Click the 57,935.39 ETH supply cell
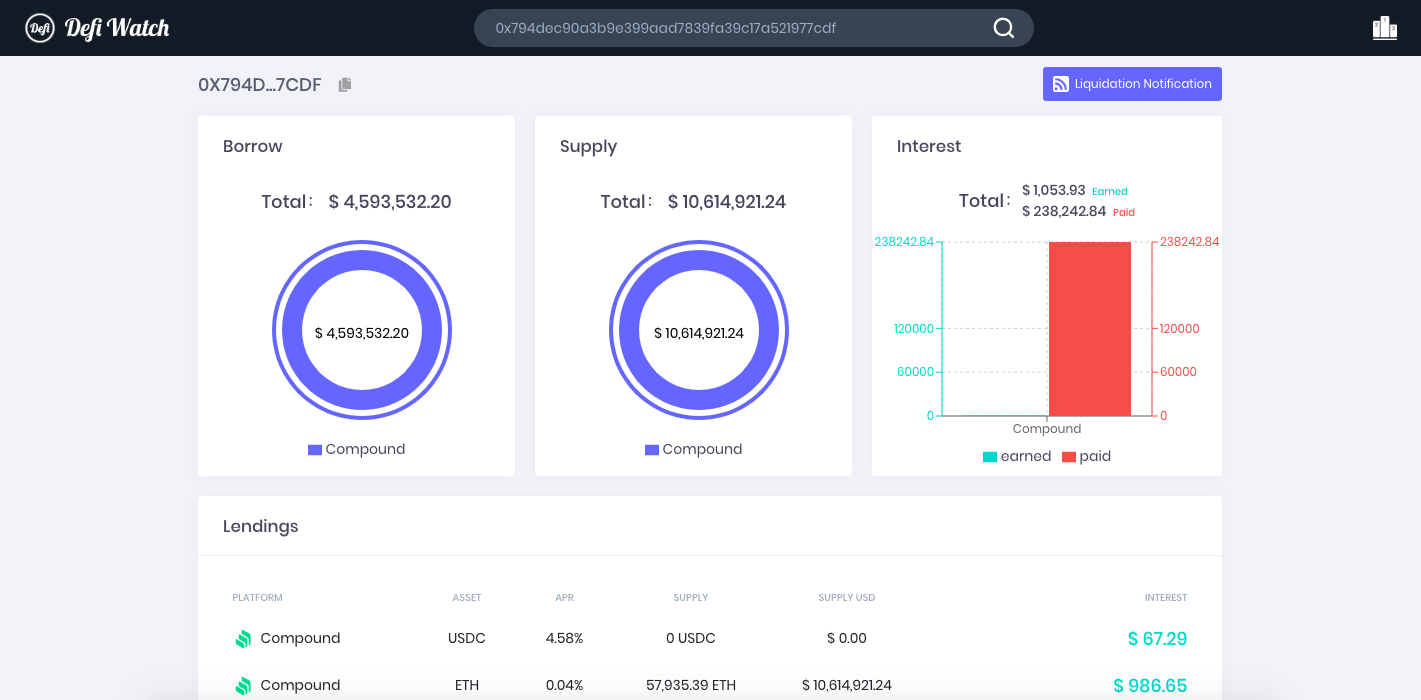The width and height of the screenshot is (1421, 700). pos(691,685)
